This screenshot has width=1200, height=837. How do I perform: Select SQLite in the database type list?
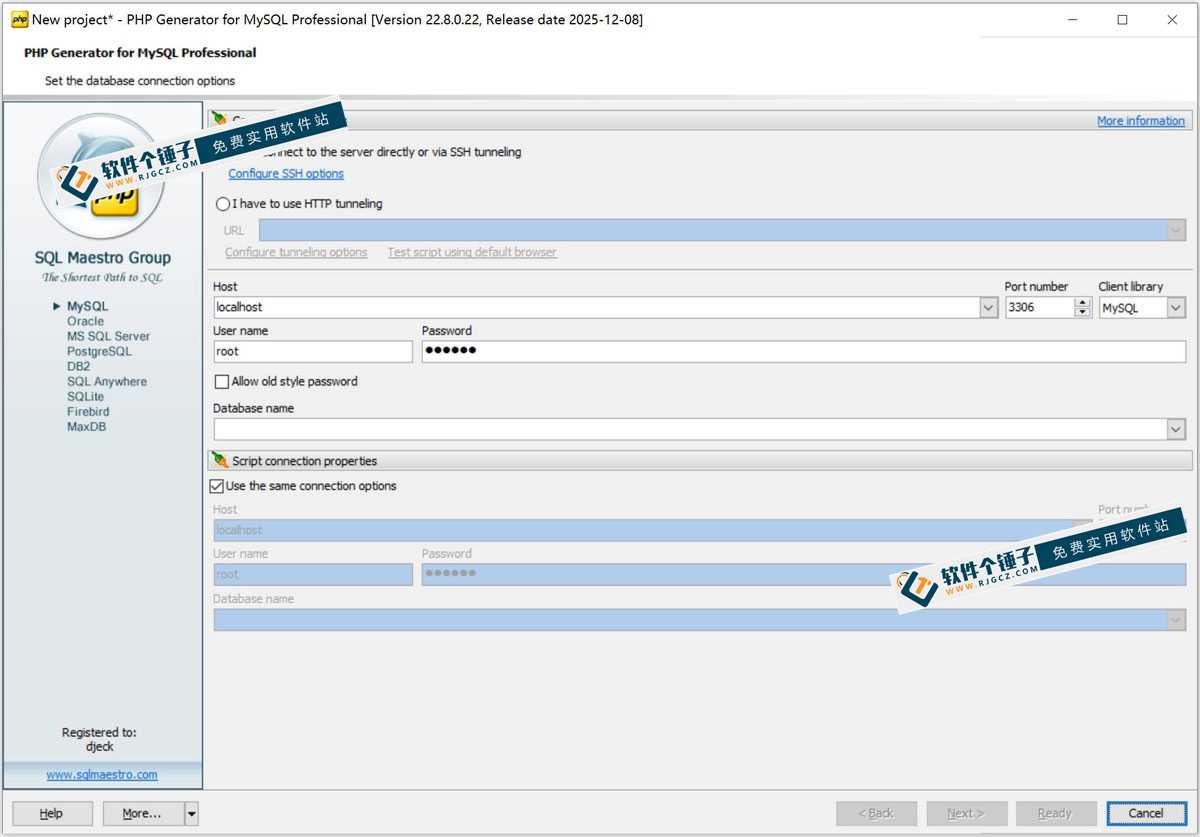(85, 396)
